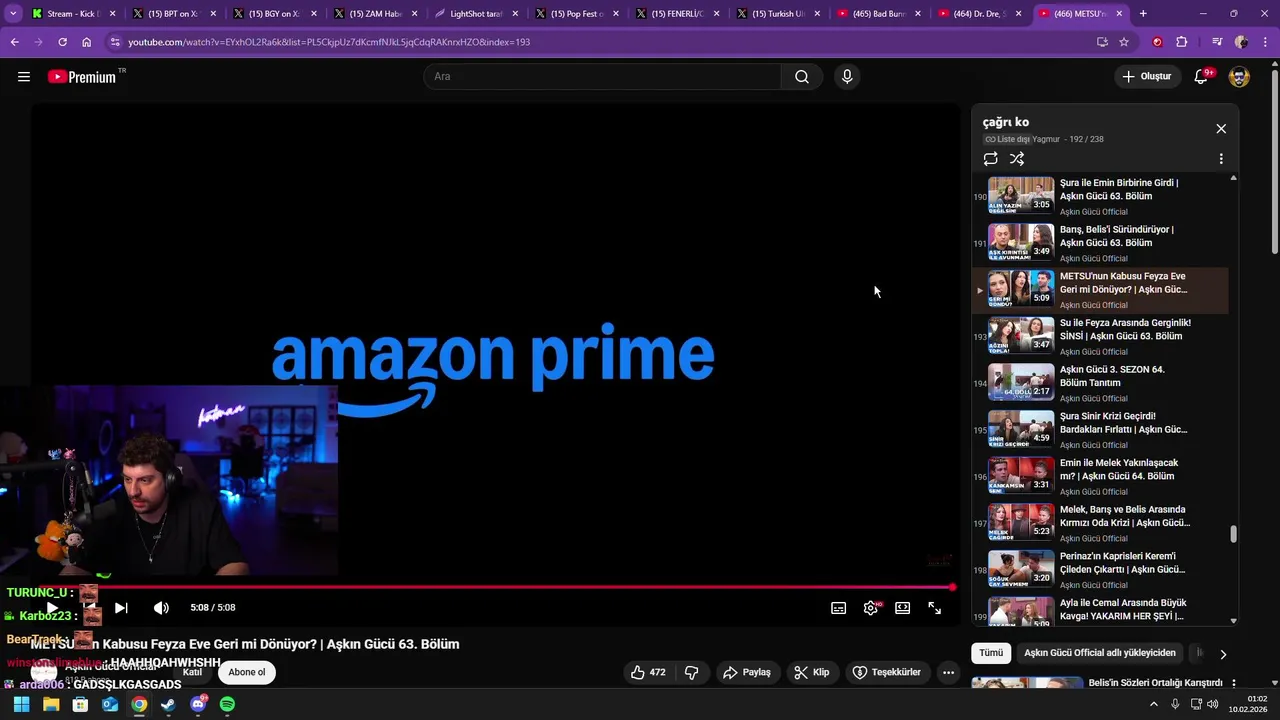Screen dimensions: 1280x720
Task: Install app icon in address bar
Action: (x=1102, y=42)
